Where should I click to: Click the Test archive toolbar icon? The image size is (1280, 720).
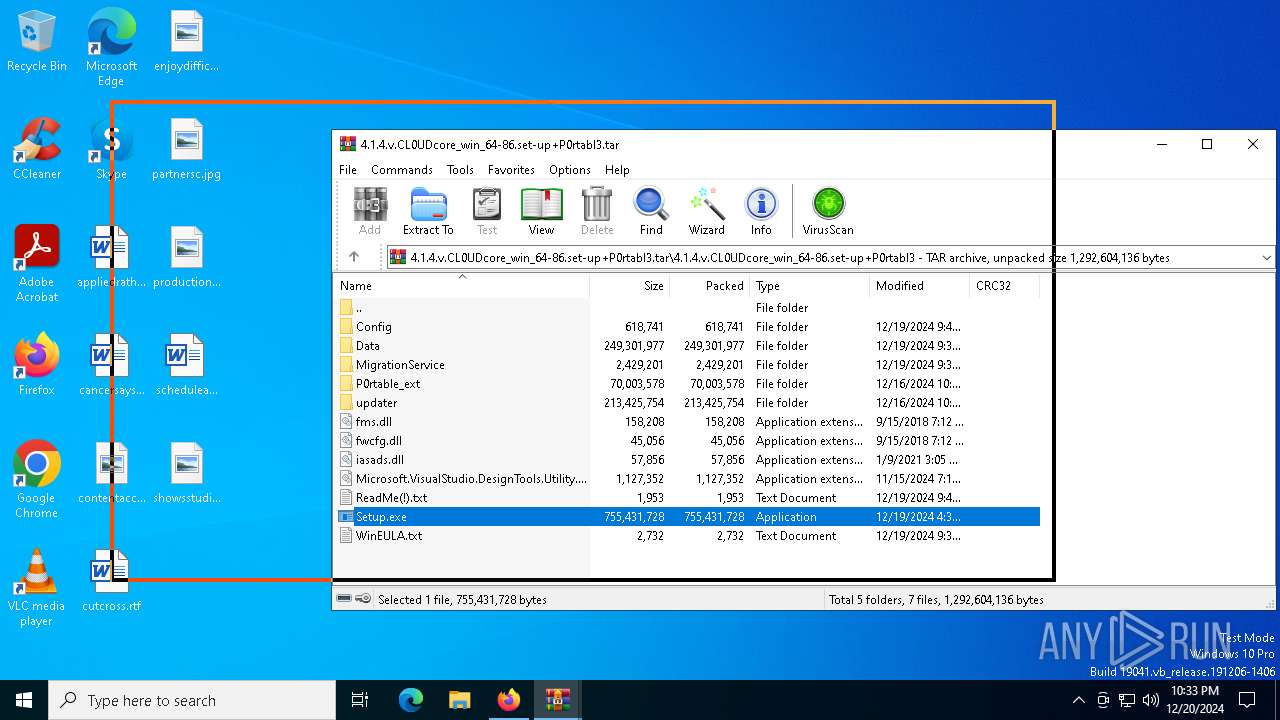487,211
